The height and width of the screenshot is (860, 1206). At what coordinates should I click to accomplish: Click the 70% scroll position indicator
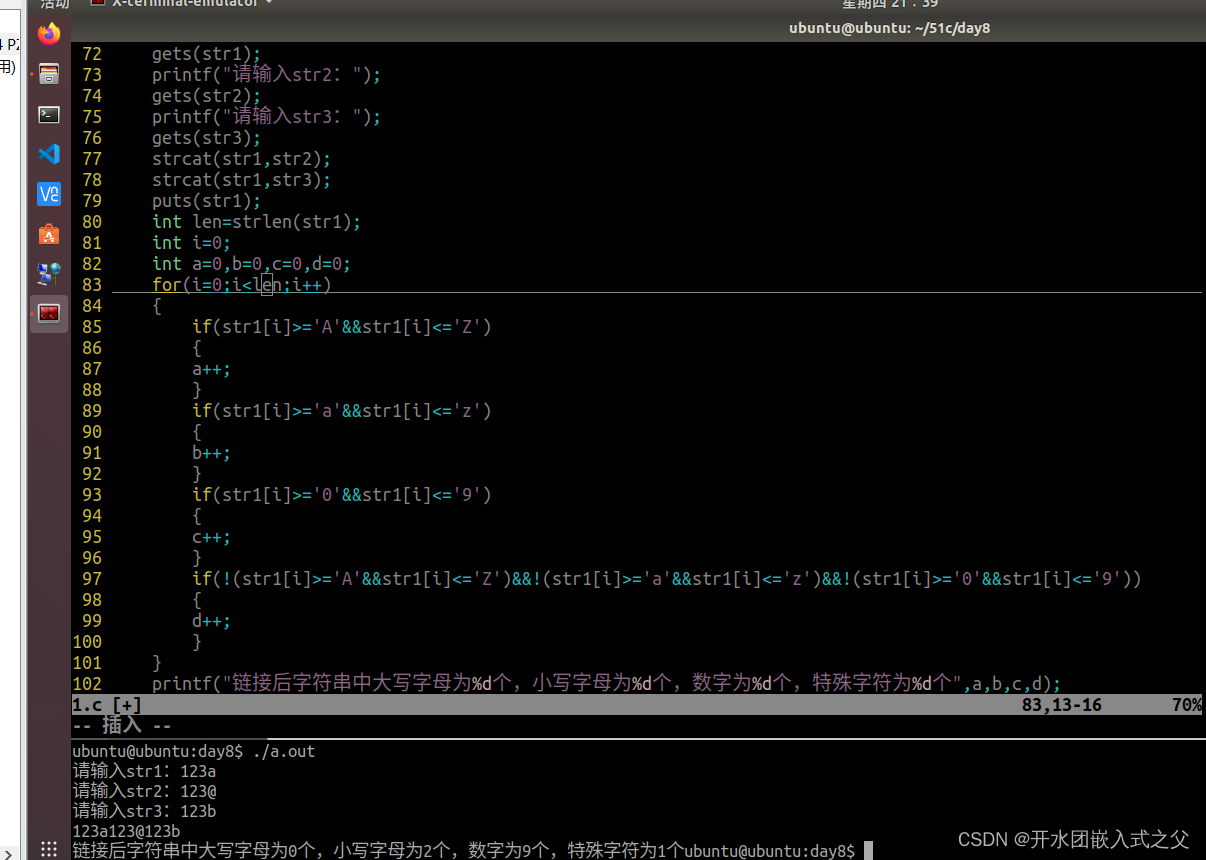coord(1186,705)
